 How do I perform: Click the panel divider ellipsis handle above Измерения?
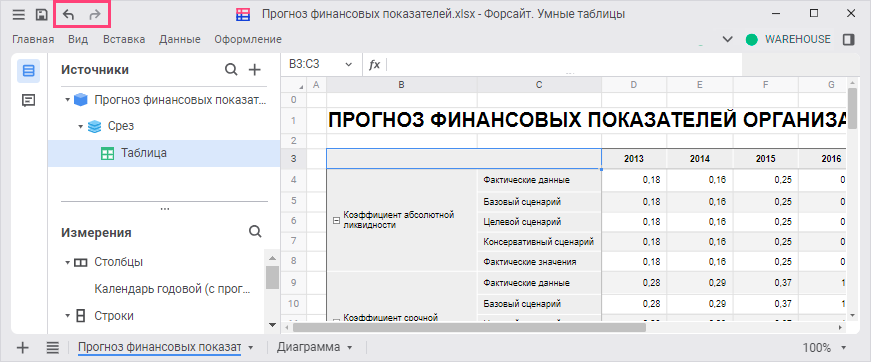[x=164, y=209]
